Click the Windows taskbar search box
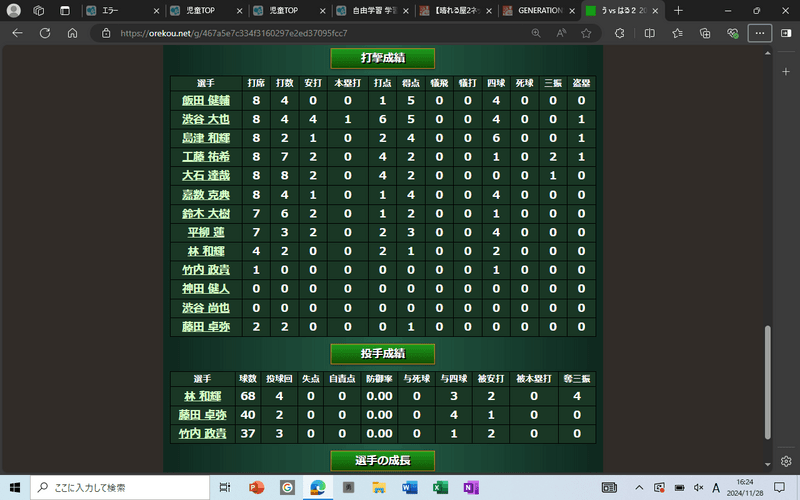This screenshot has height=500, width=800. 120,487
